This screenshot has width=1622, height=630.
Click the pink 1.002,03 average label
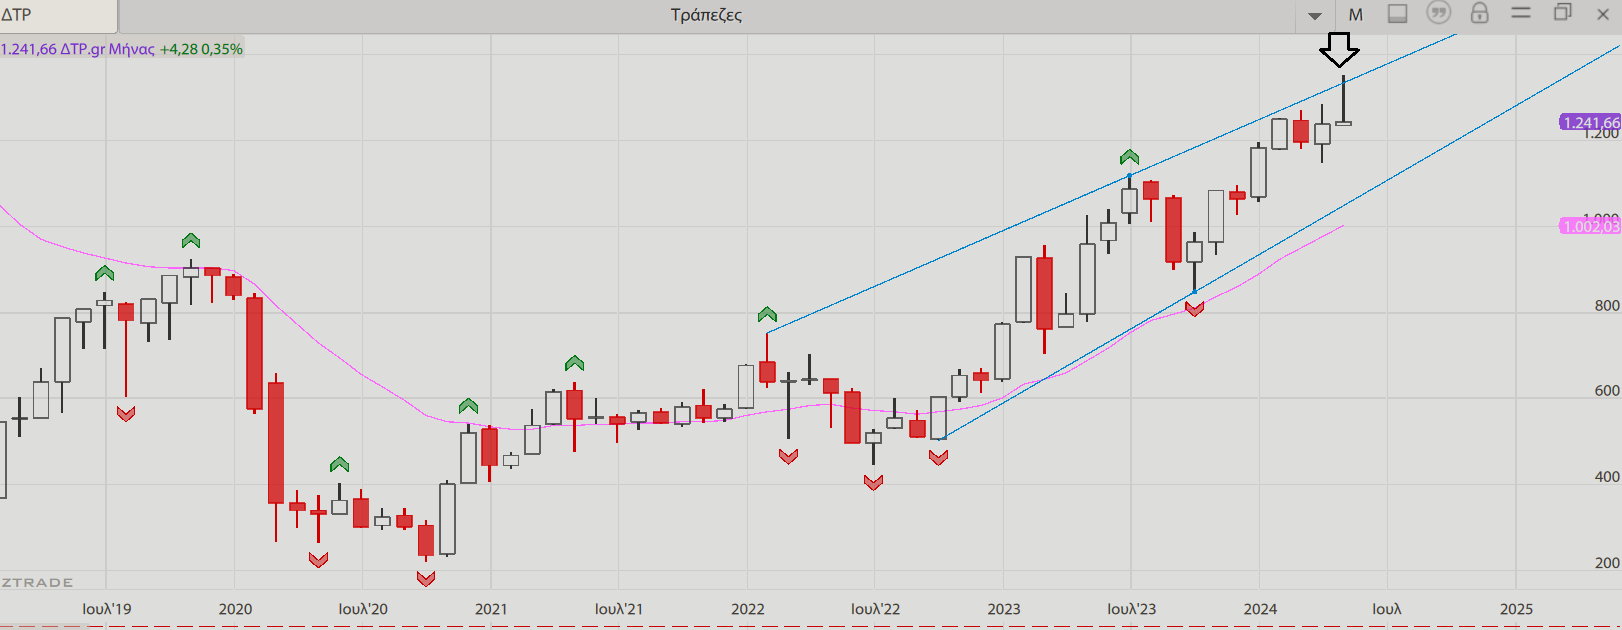(x=1590, y=226)
